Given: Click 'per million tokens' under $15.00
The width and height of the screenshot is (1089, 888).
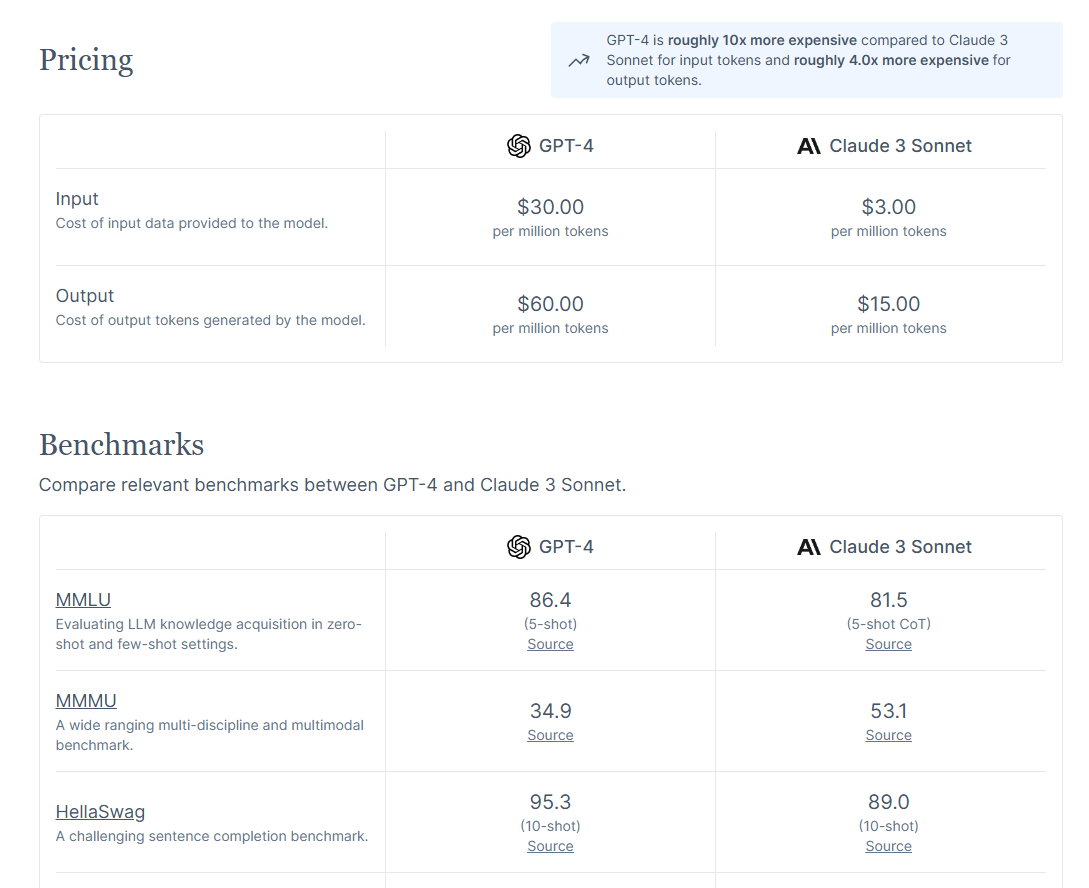Looking at the screenshot, I should 888,329.
